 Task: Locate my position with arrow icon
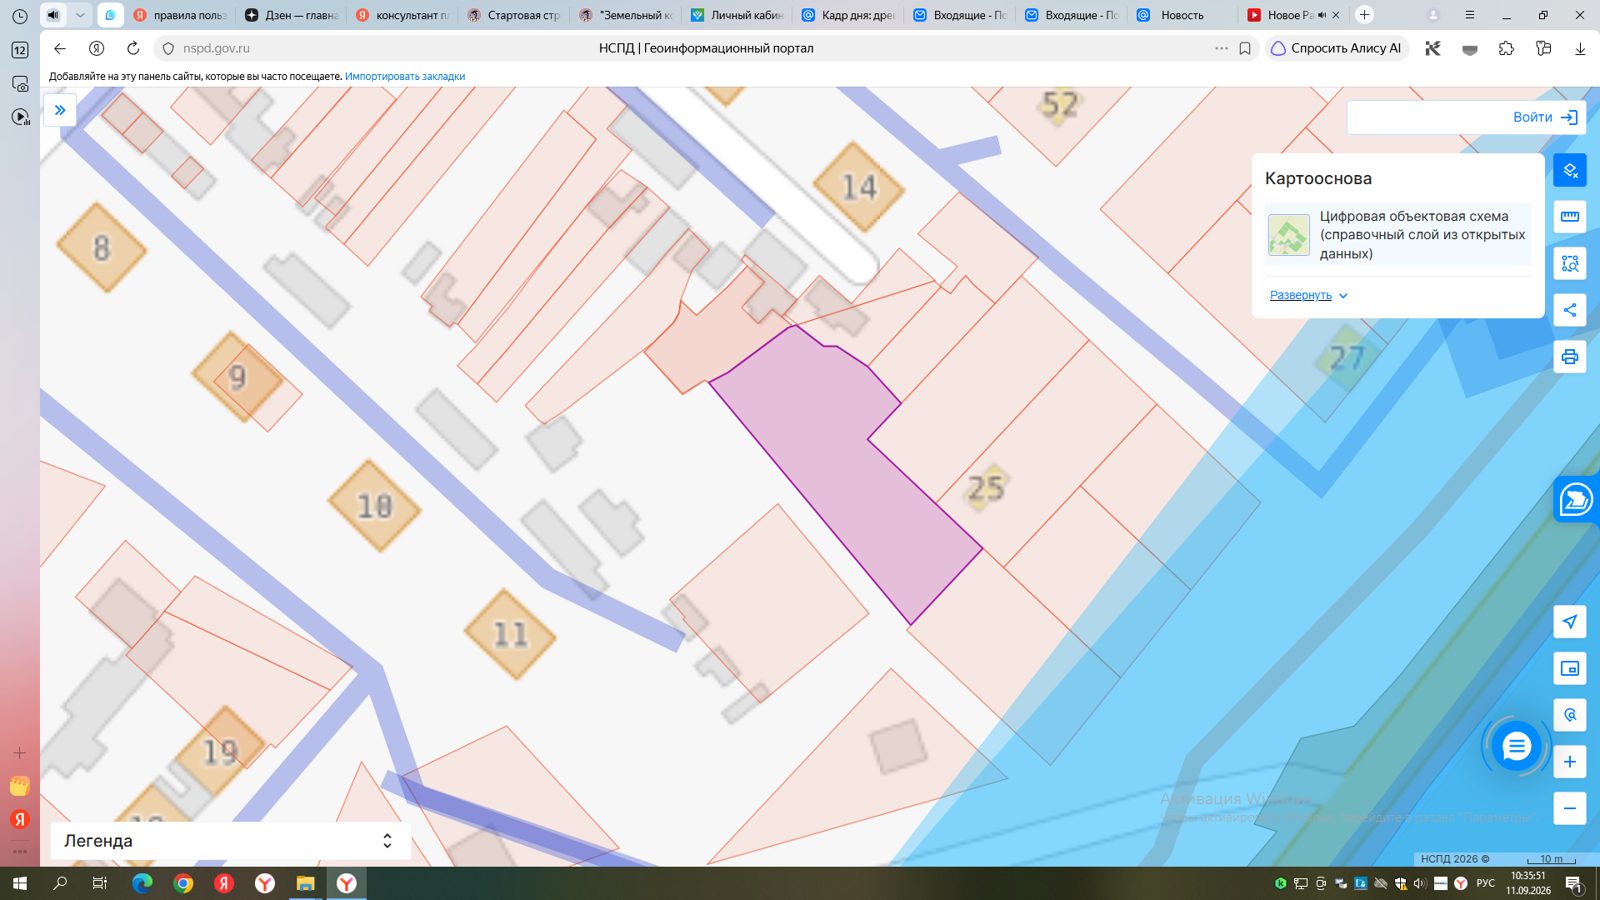(x=1570, y=622)
